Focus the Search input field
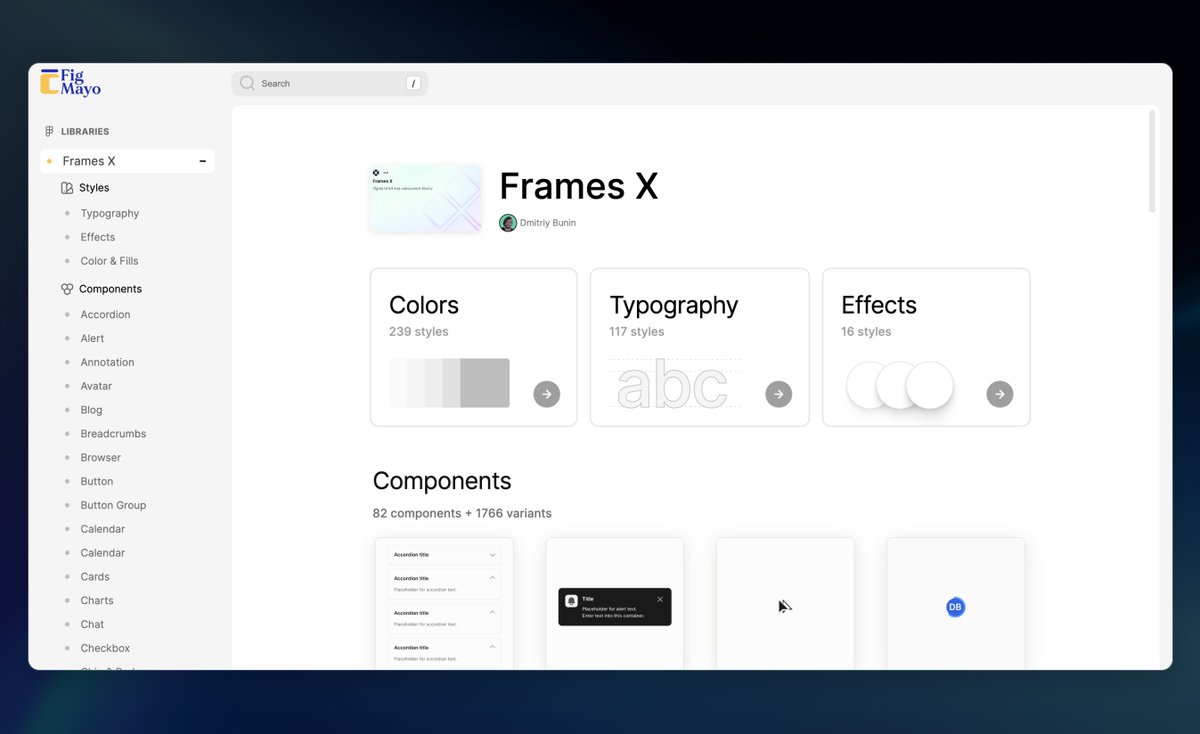The width and height of the screenshot is (1200, 734). [x=330, y=84]
